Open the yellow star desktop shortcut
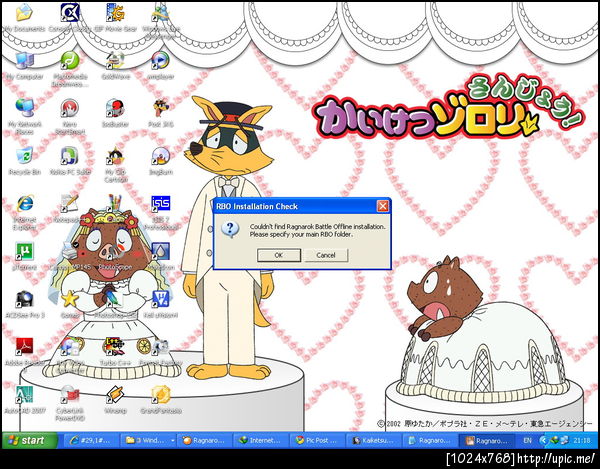Screen dimensions: 600x469 [70, 303]
